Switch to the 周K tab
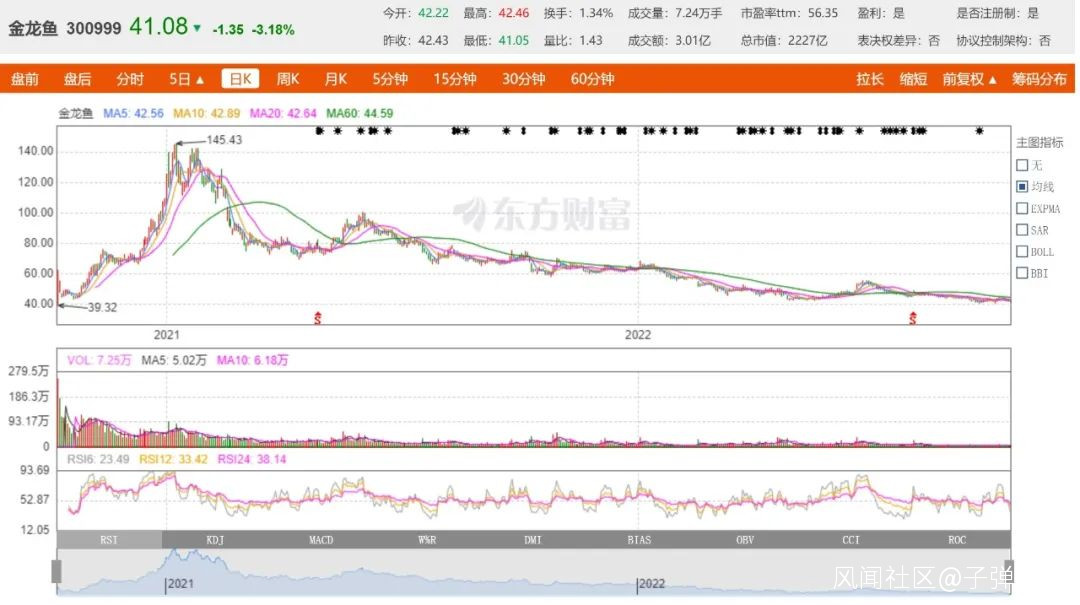Screen dimensions: 1080x605 click(288, 79)
